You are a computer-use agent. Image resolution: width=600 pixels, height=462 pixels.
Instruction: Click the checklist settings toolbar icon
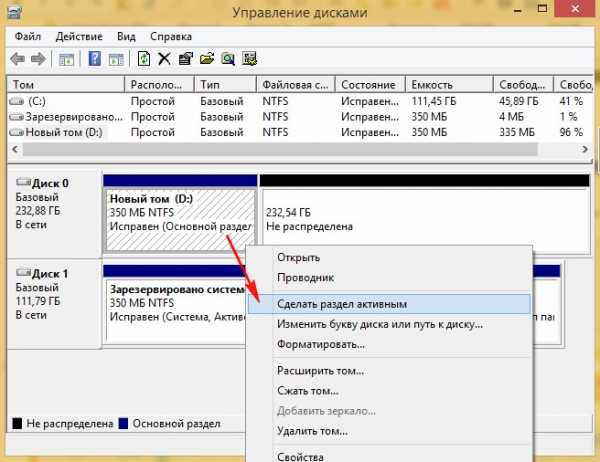click(249, 59)
